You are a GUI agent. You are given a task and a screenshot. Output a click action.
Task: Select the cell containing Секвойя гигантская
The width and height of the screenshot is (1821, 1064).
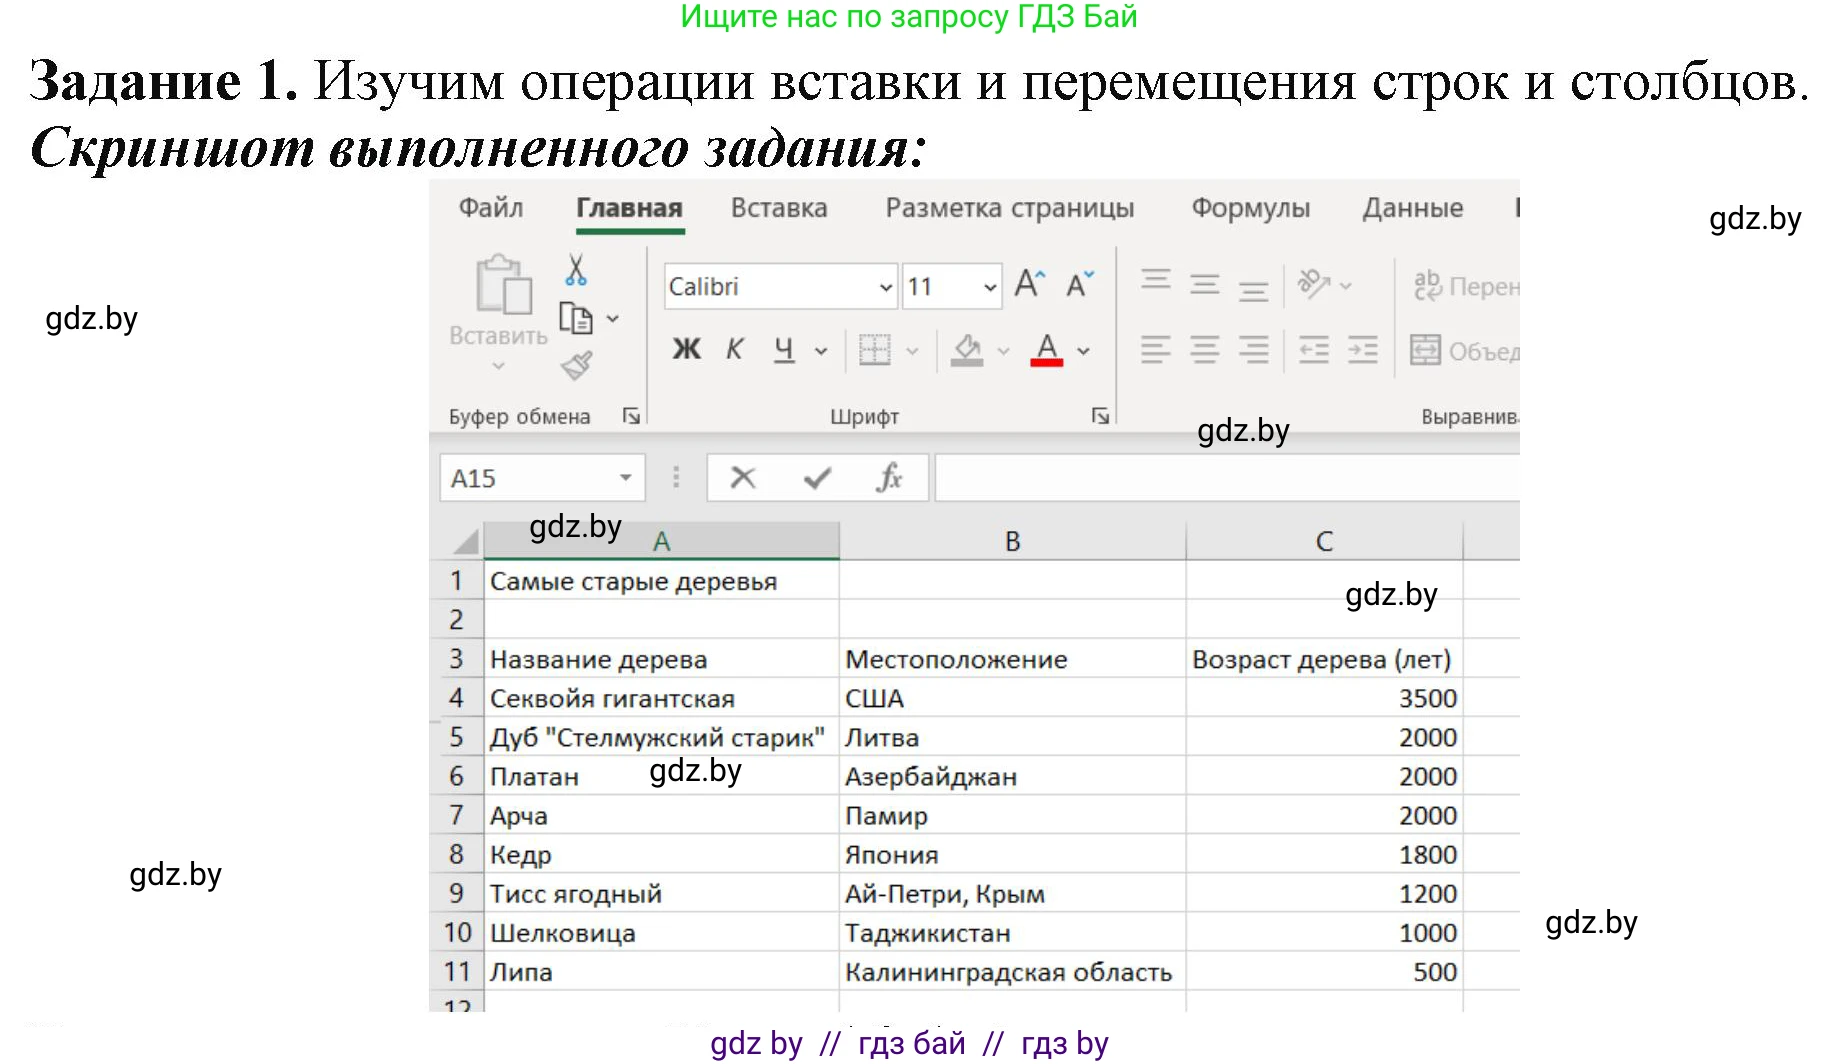[x=662, y=698]
